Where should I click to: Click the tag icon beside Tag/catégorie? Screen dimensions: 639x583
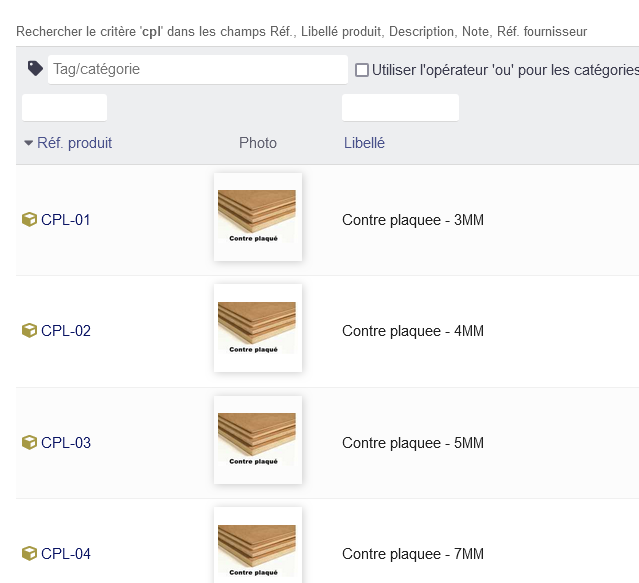[x=35, y=68]
